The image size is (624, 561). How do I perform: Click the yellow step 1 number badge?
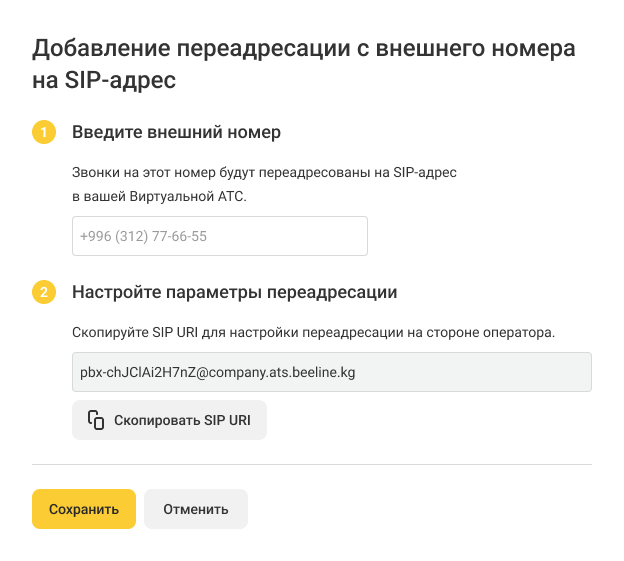(44, 132)
